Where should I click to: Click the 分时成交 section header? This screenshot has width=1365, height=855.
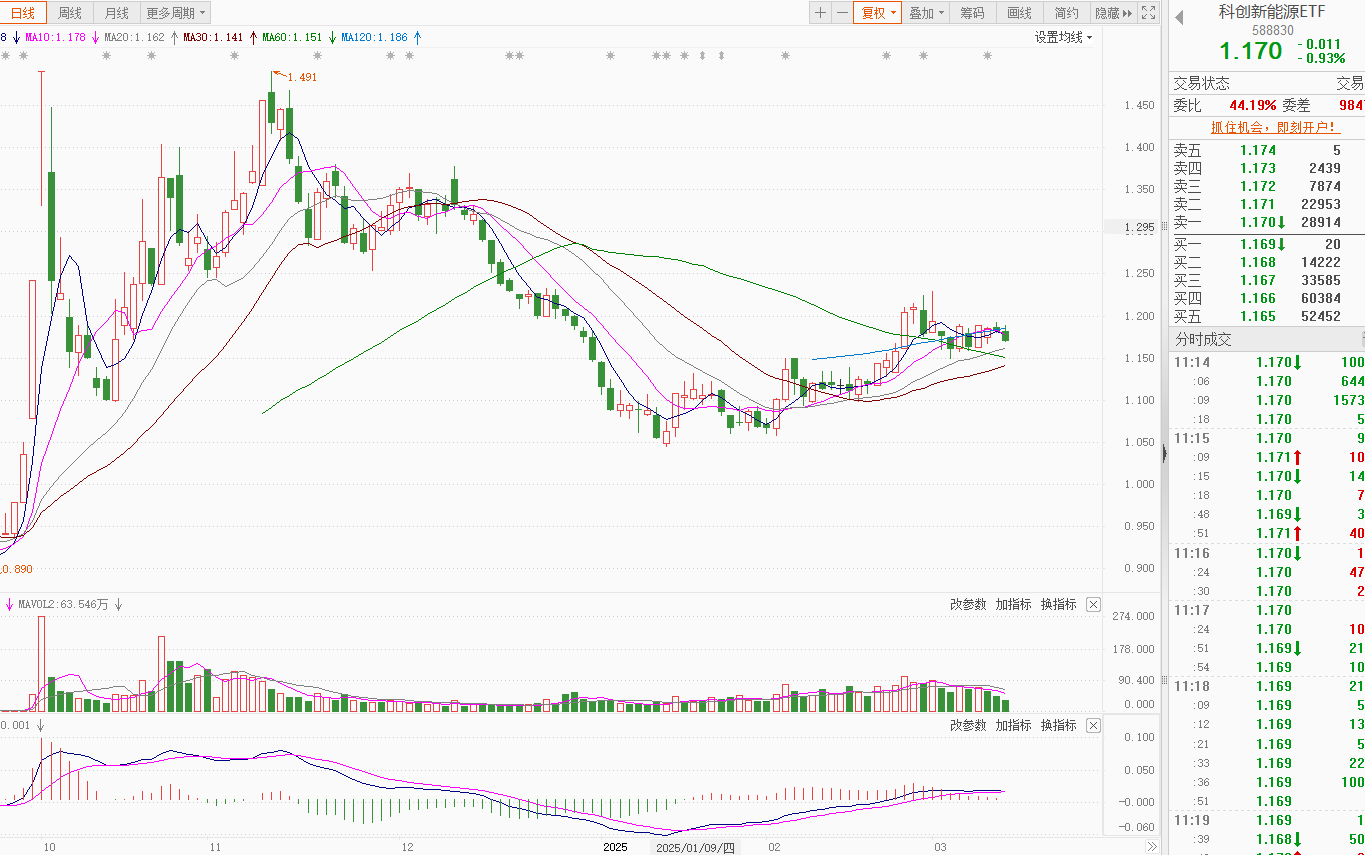1201,340
